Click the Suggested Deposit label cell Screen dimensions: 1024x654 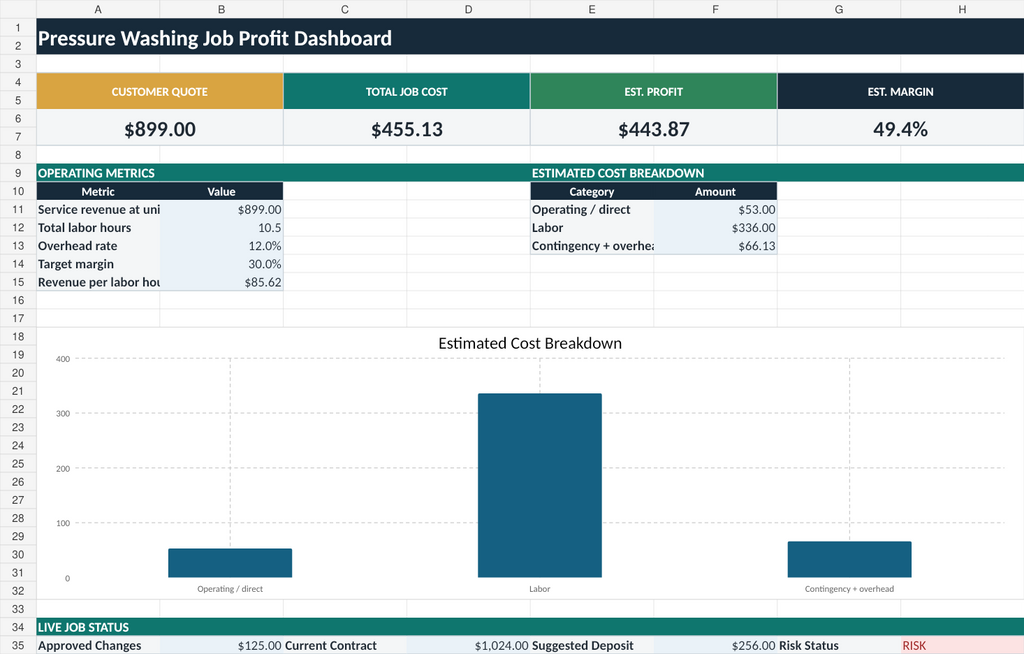[x=592, y=646]
